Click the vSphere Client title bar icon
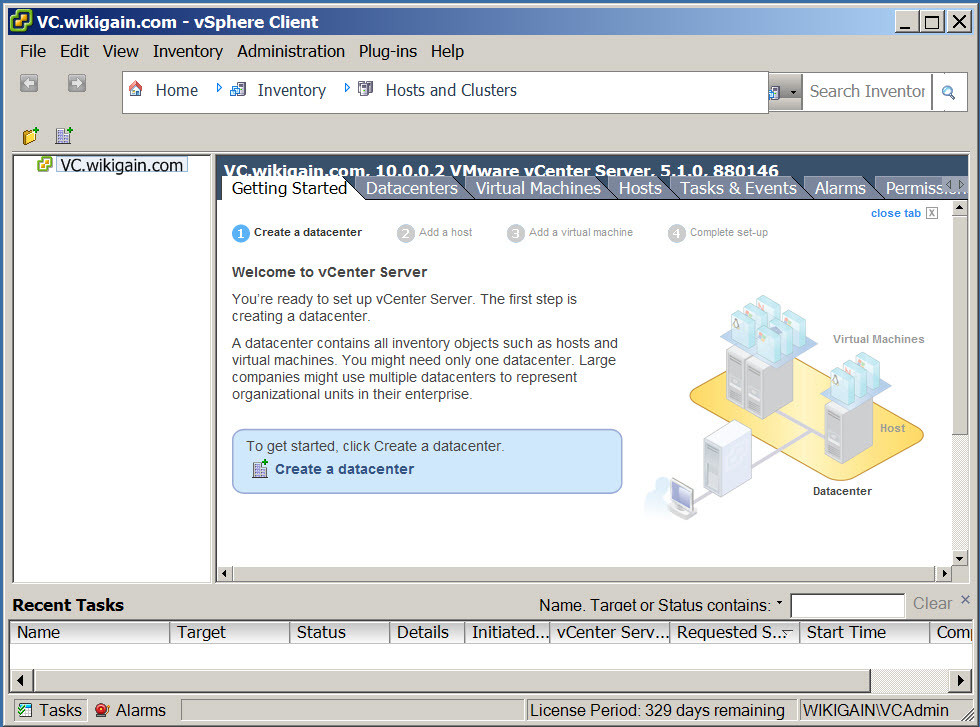Screen dimensions: 980x727 pyautogui.click(x=21, y=21)
